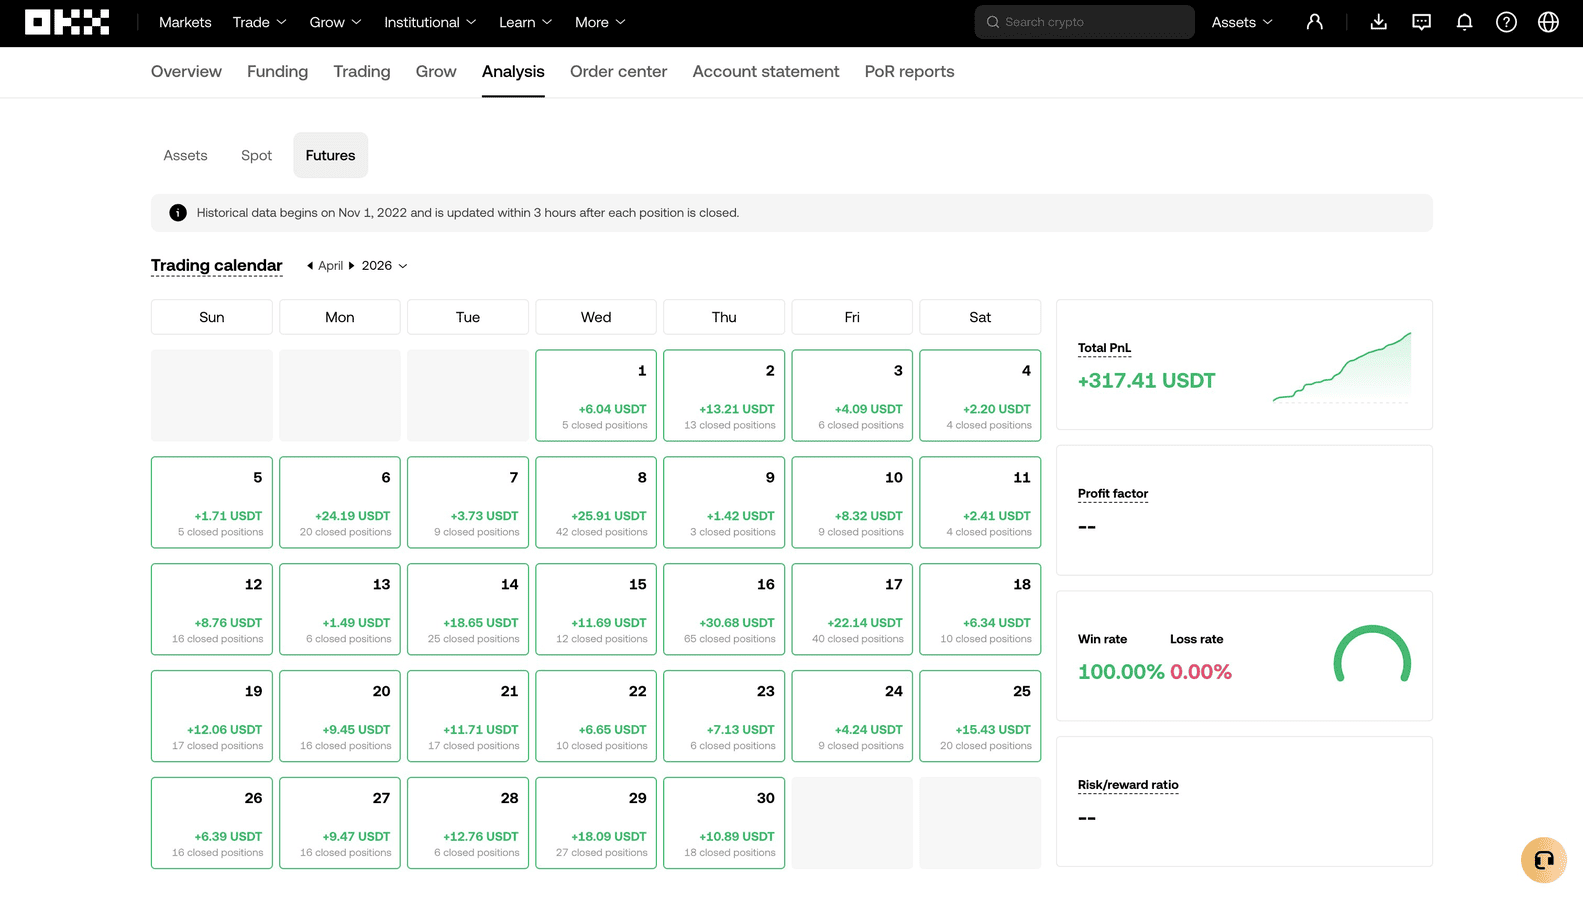Screen dimensions: 1583x900
Task: Open April 14 with +18.65 USDT
Action: [468, 609]
